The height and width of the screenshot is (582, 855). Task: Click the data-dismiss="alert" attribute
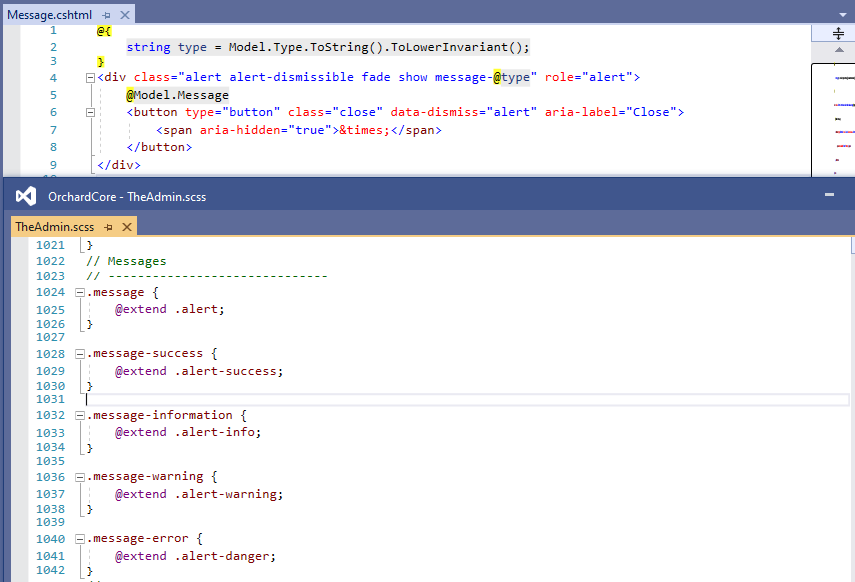tap(463, 112)
